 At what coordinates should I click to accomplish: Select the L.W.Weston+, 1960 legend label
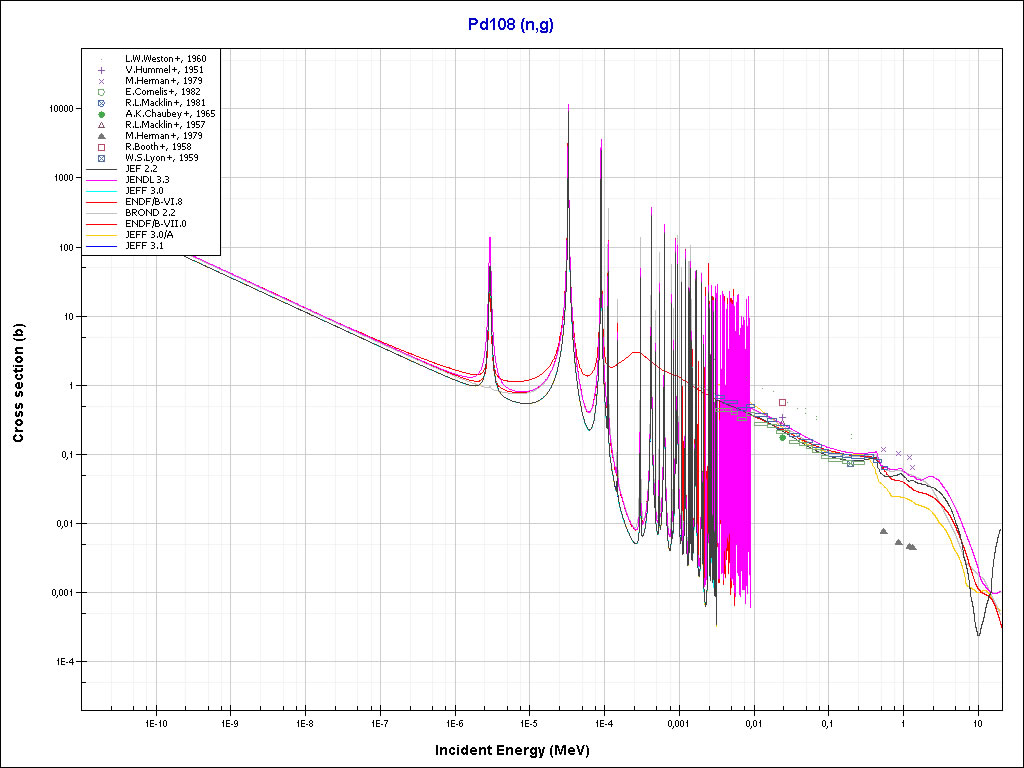(165, 59)
